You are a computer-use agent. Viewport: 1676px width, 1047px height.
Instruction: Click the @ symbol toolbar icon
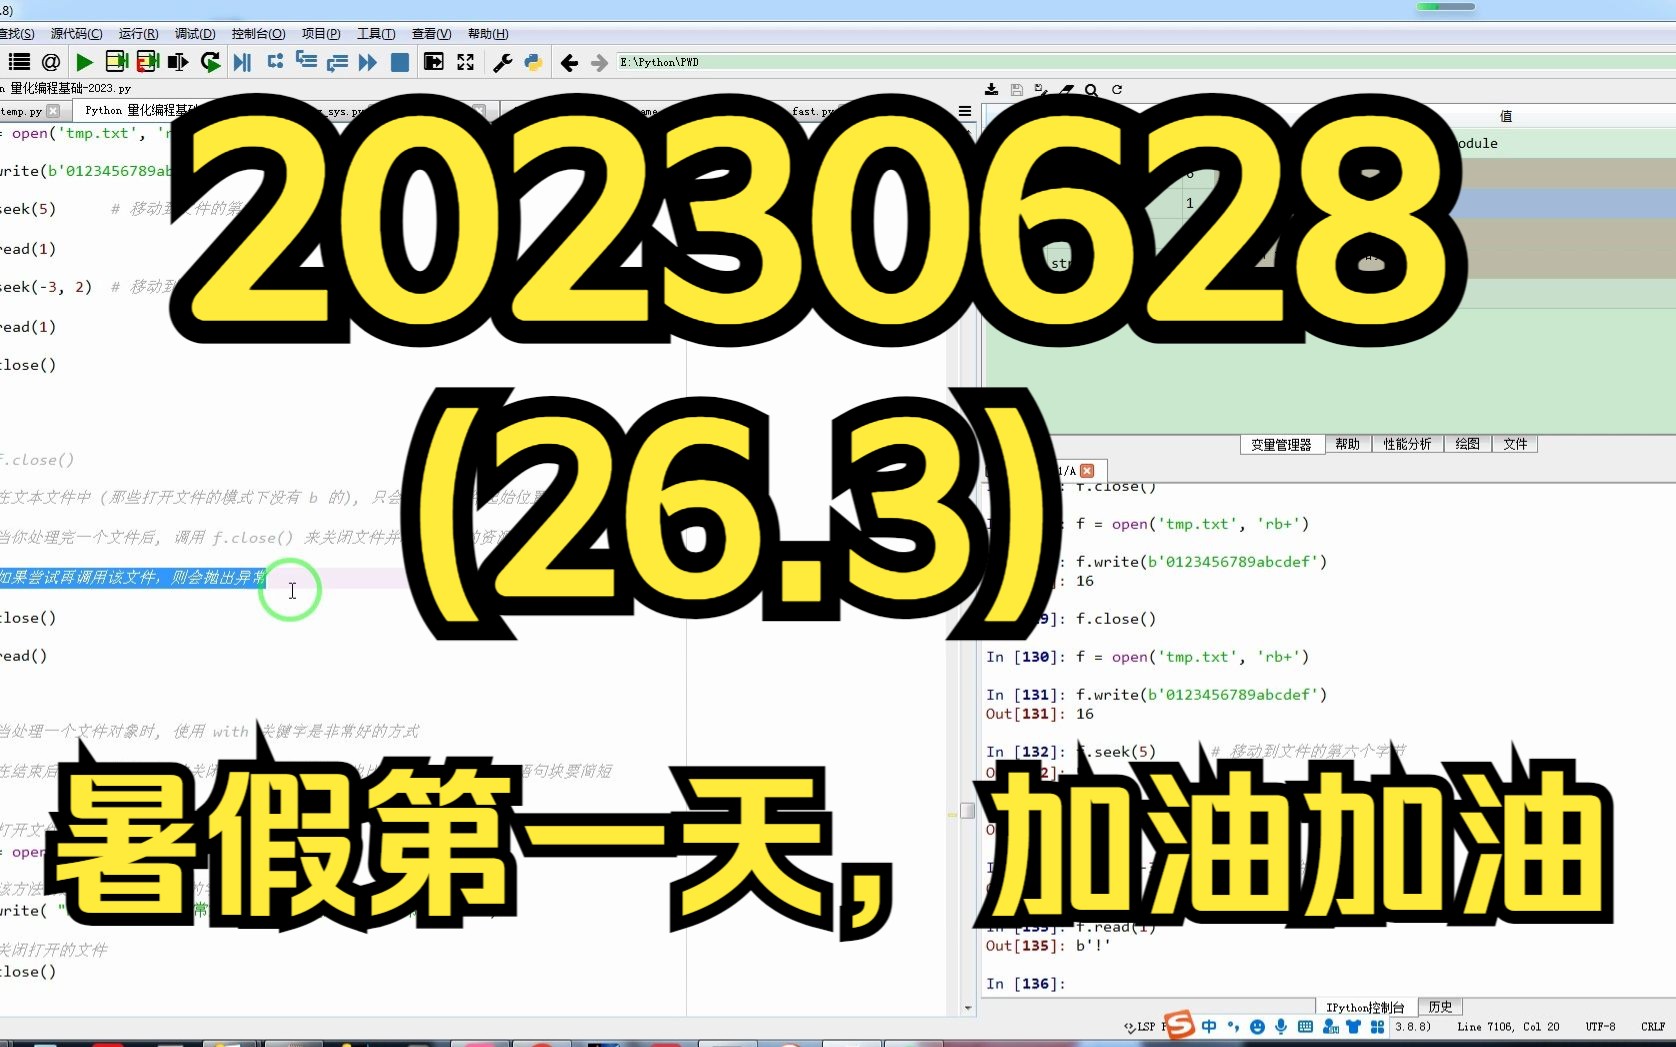pyautogui.click(x=51, y=62)
